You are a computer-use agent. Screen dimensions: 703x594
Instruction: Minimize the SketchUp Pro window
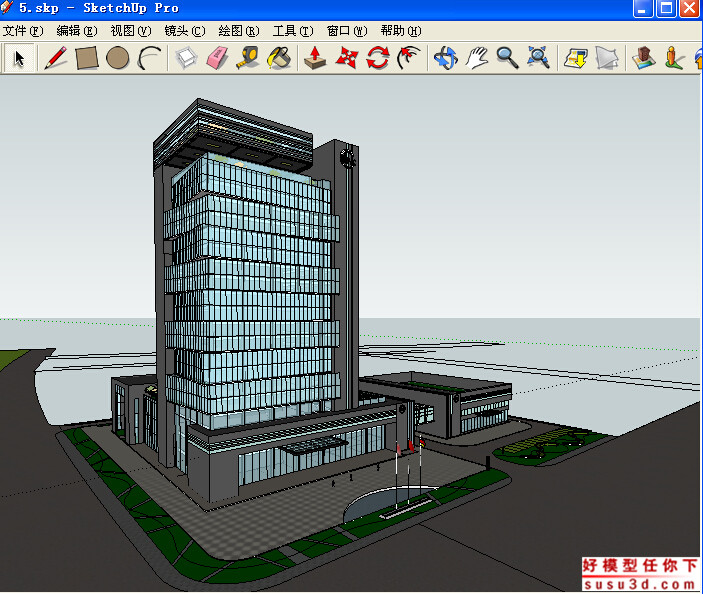click(x=643, y=9)
